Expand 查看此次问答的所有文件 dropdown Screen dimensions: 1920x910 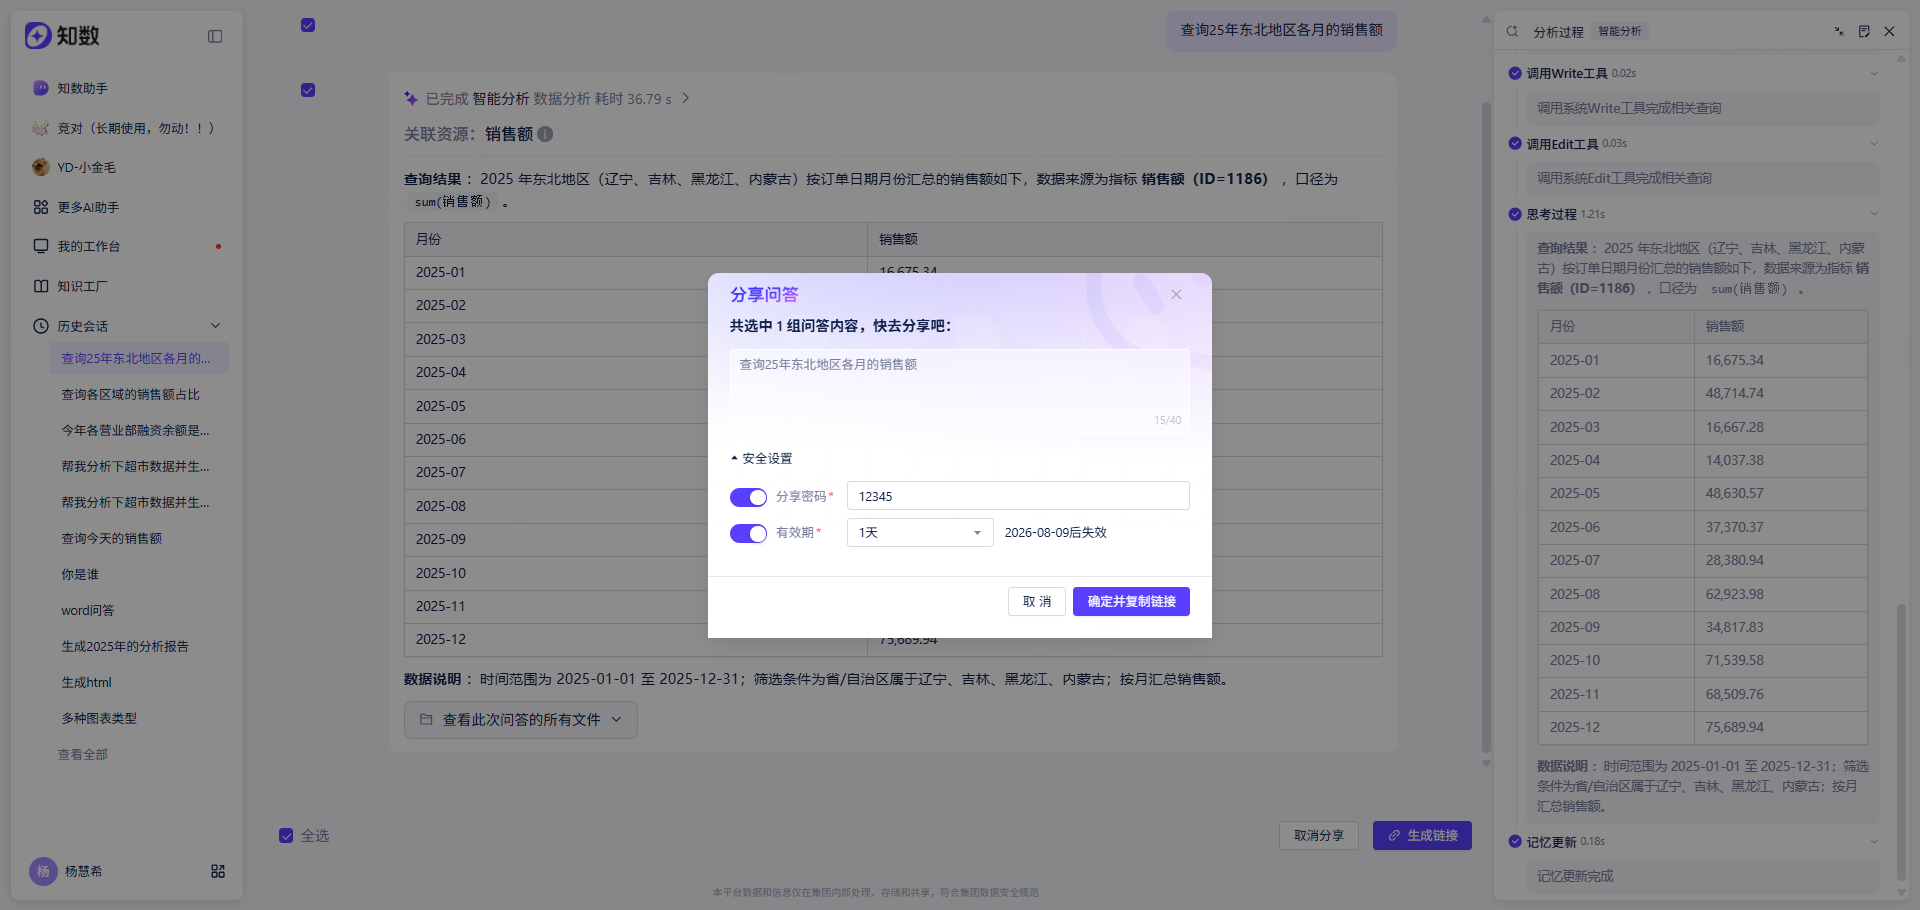tap(521, 720)
